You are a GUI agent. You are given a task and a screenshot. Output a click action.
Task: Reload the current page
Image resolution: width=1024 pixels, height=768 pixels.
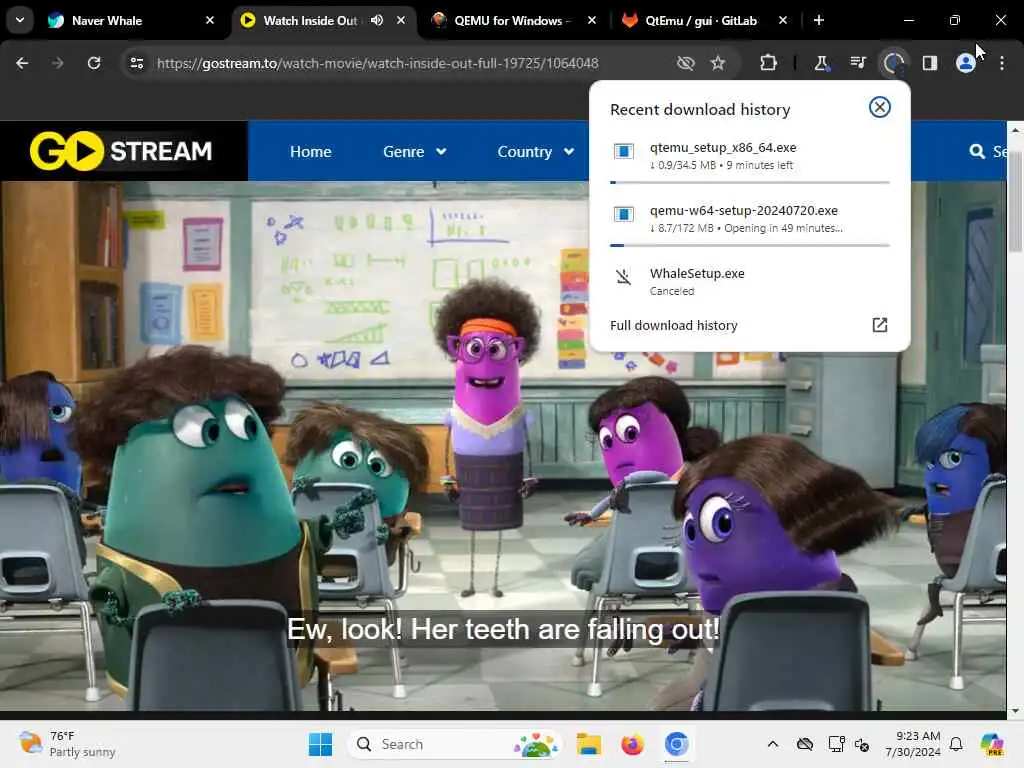94,63
